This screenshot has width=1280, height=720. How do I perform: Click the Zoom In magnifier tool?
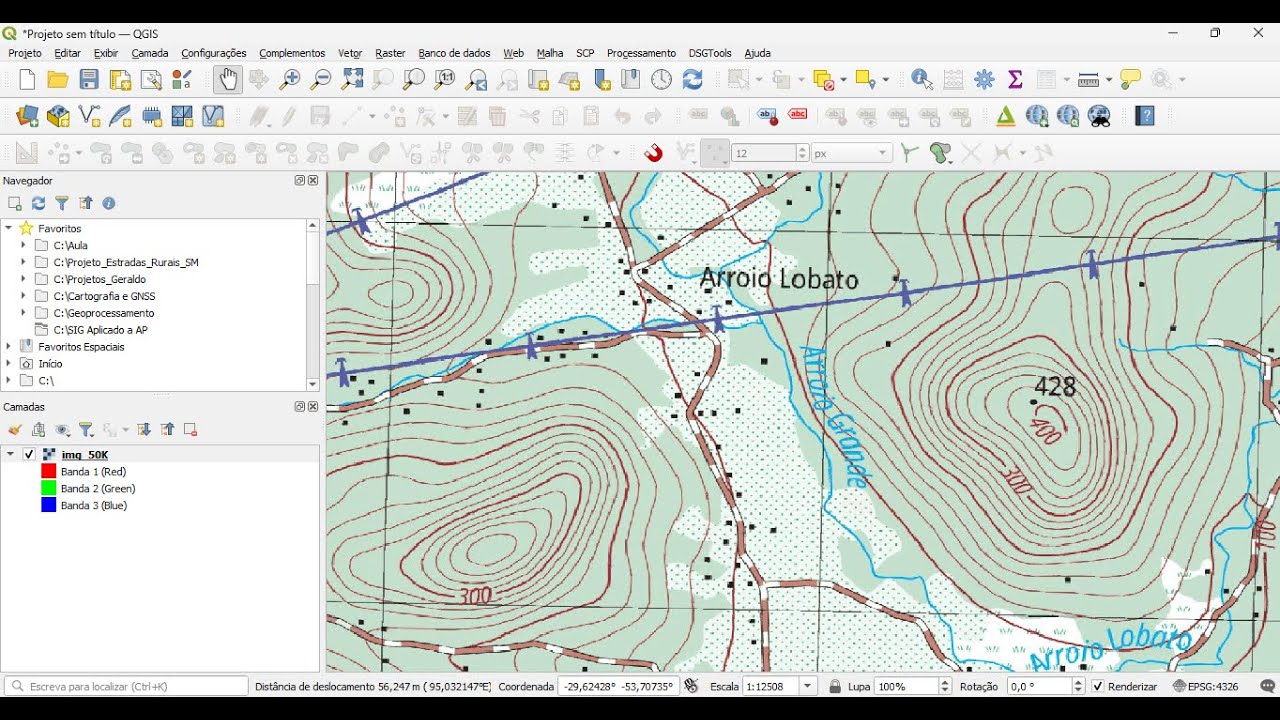290,80
